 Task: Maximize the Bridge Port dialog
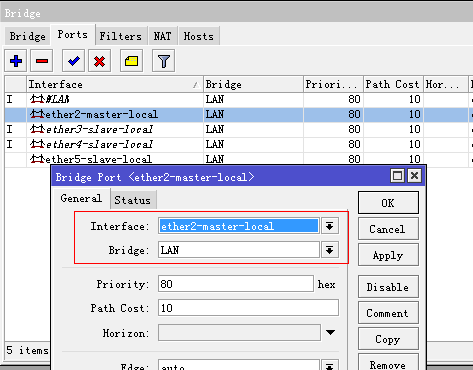point(397,175)
